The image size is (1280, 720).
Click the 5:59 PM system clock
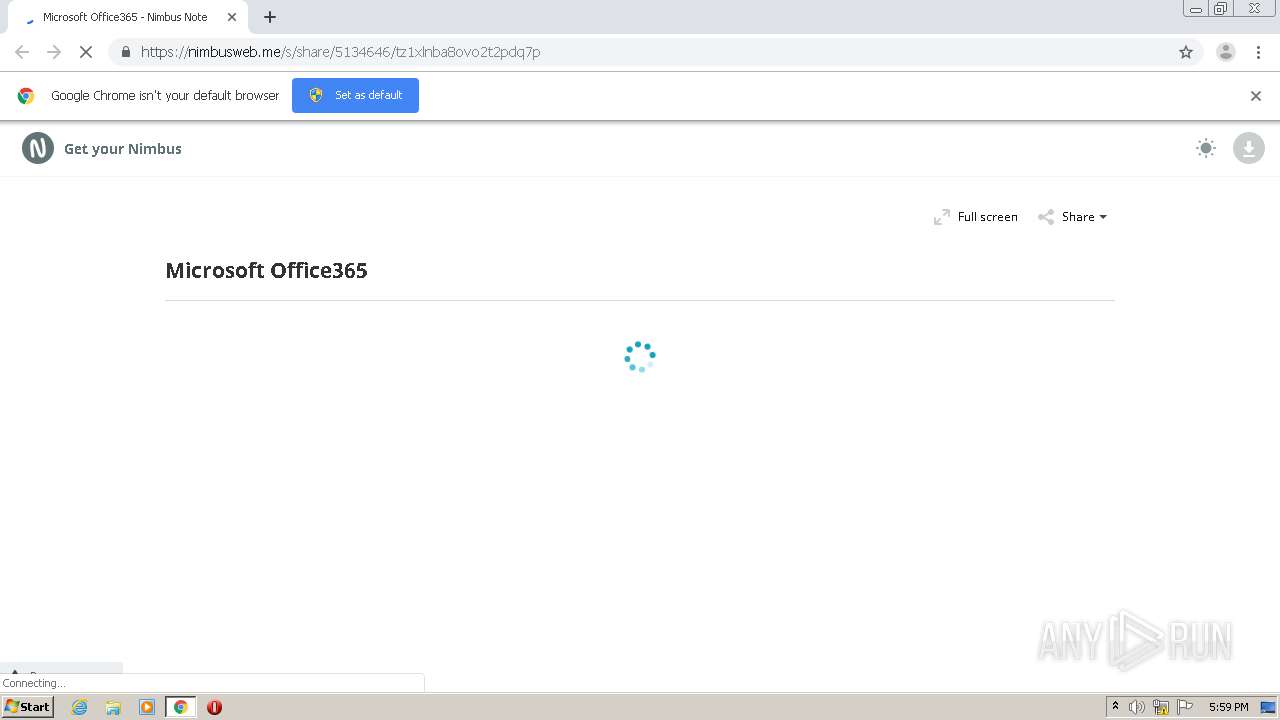[x=1229, y=707]
